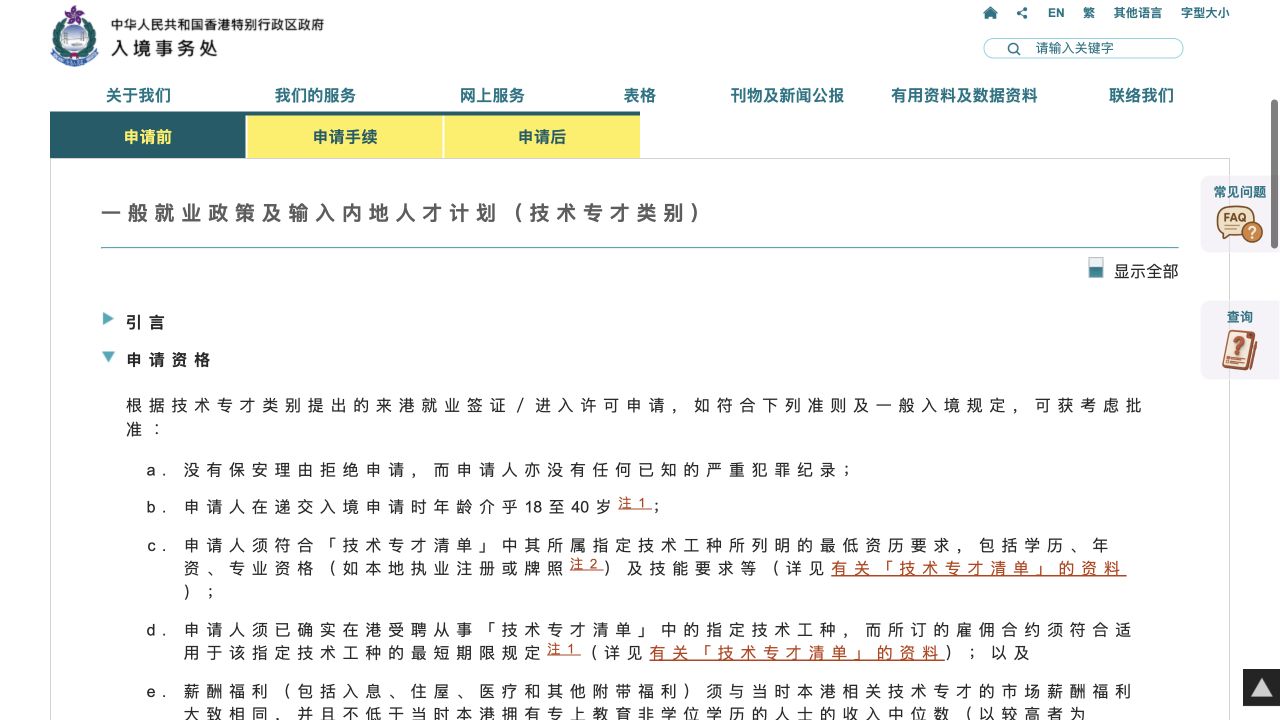
Task: Switch to Traditional Chinese 繁
Action: pyautogui.click(x=1089, y=13)
